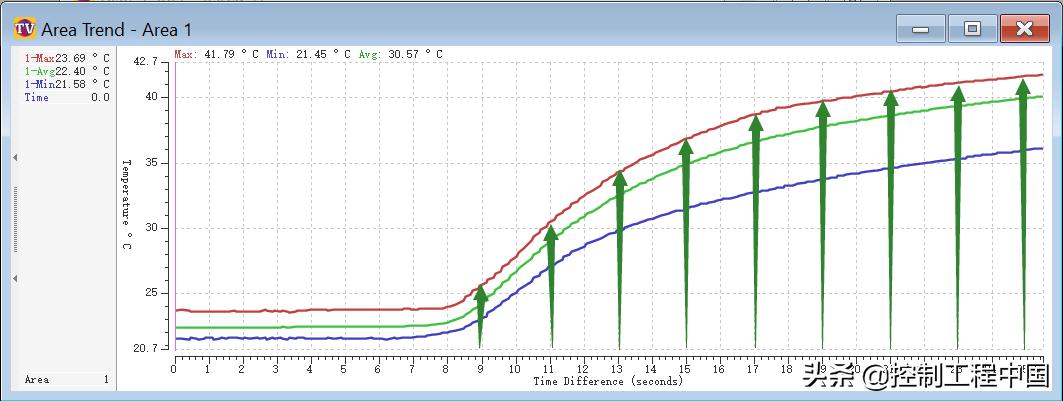Click the dotted grip on the legend splitter
The width and height of the screenshot is (1063, 401).
coord(15,218)
